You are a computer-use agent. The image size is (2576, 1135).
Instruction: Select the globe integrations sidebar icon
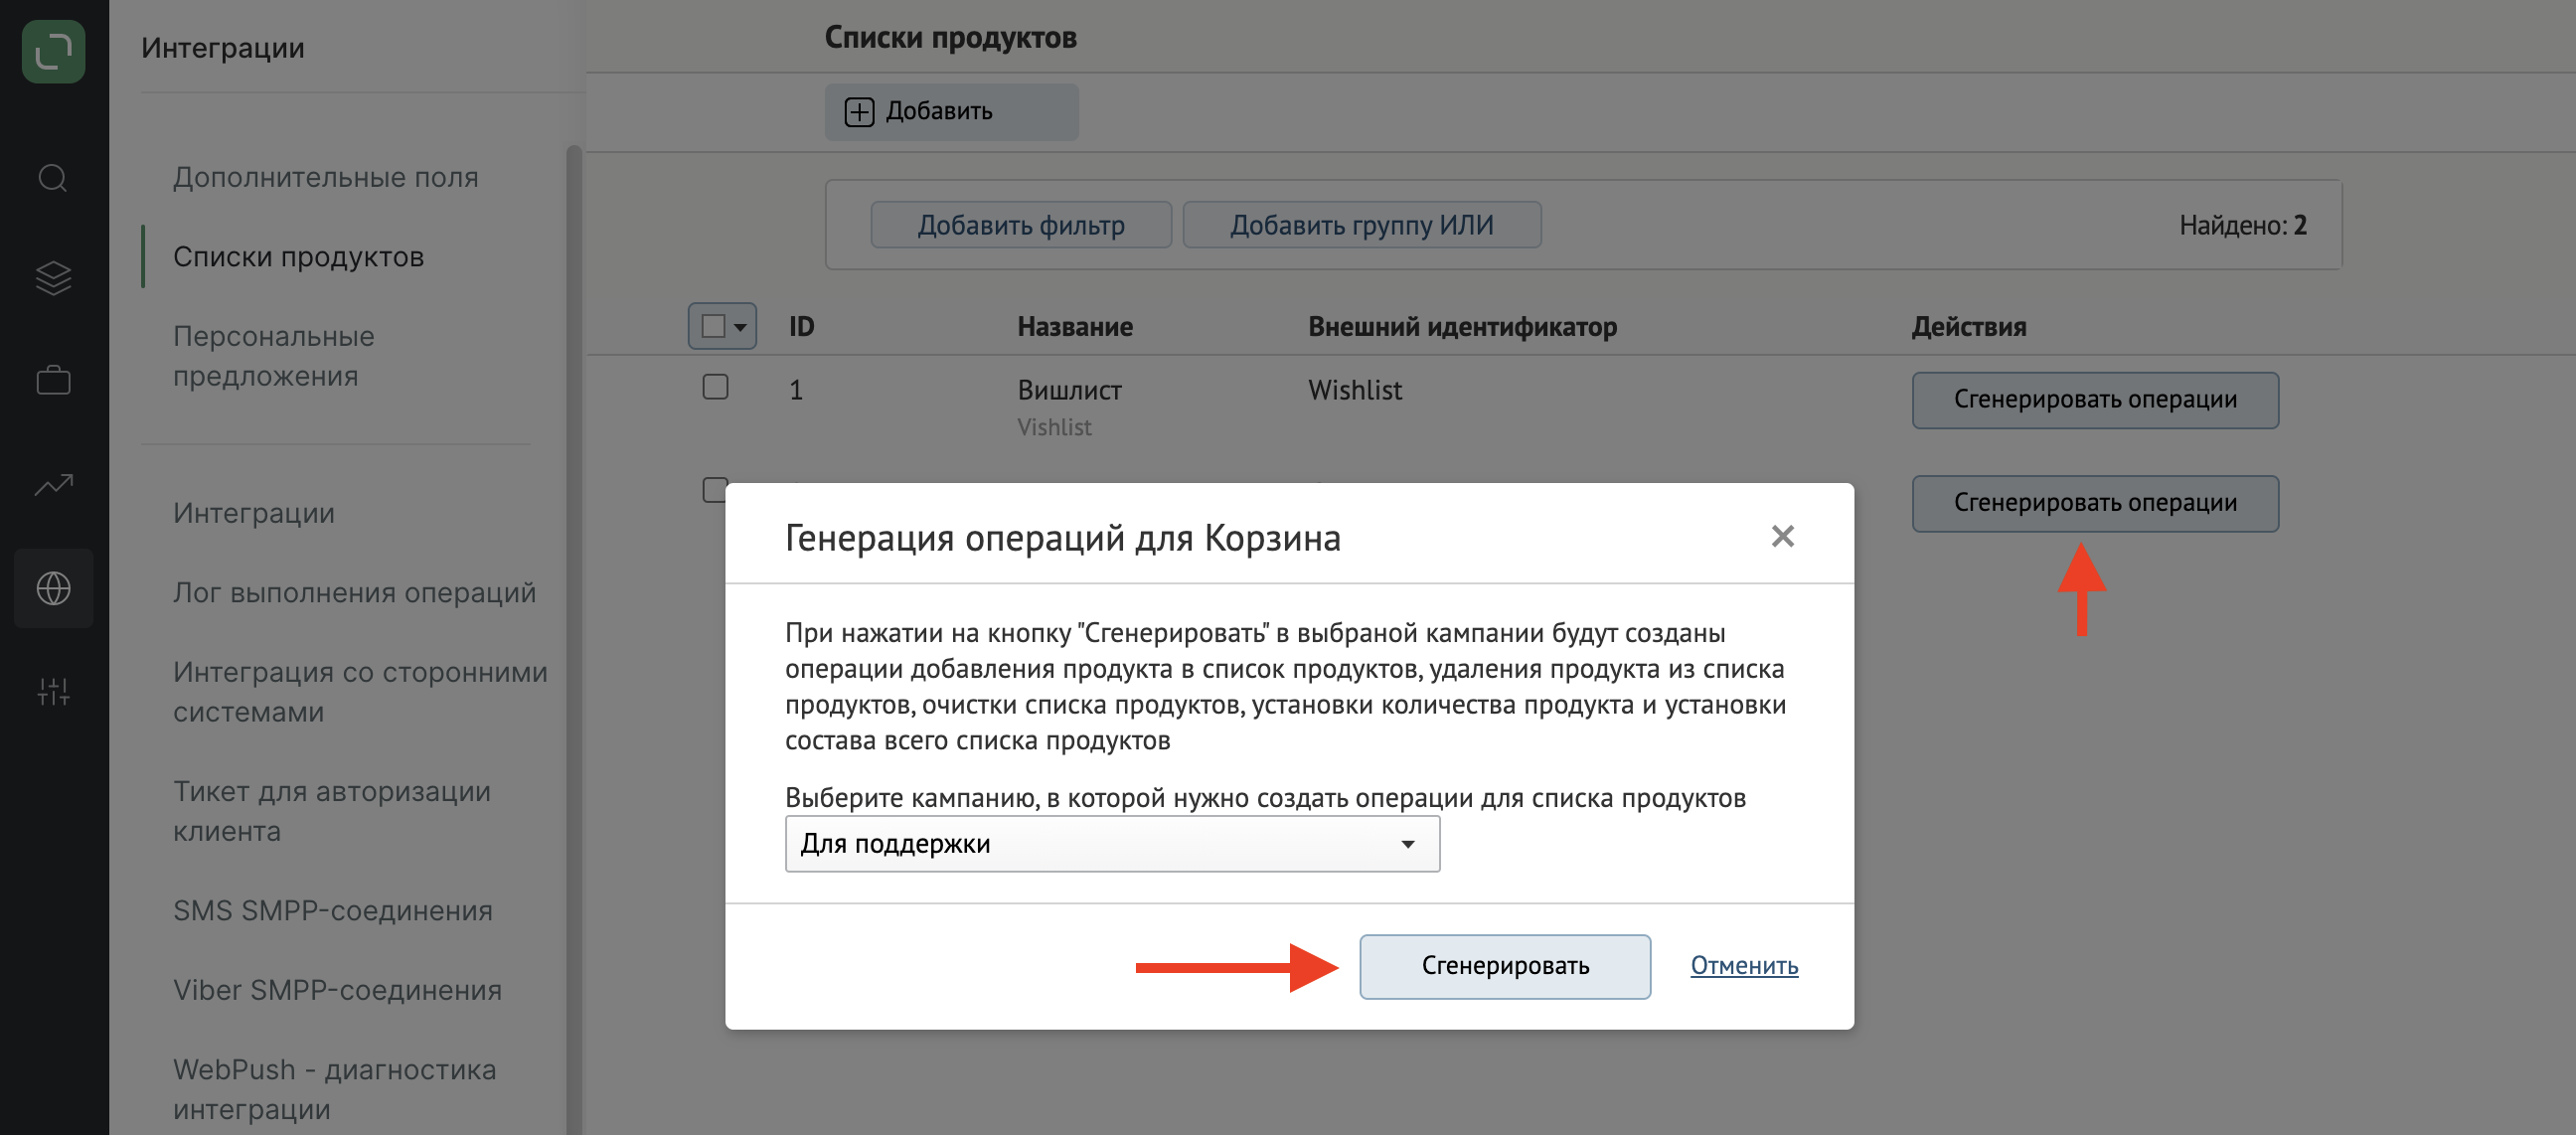point(53,588)
